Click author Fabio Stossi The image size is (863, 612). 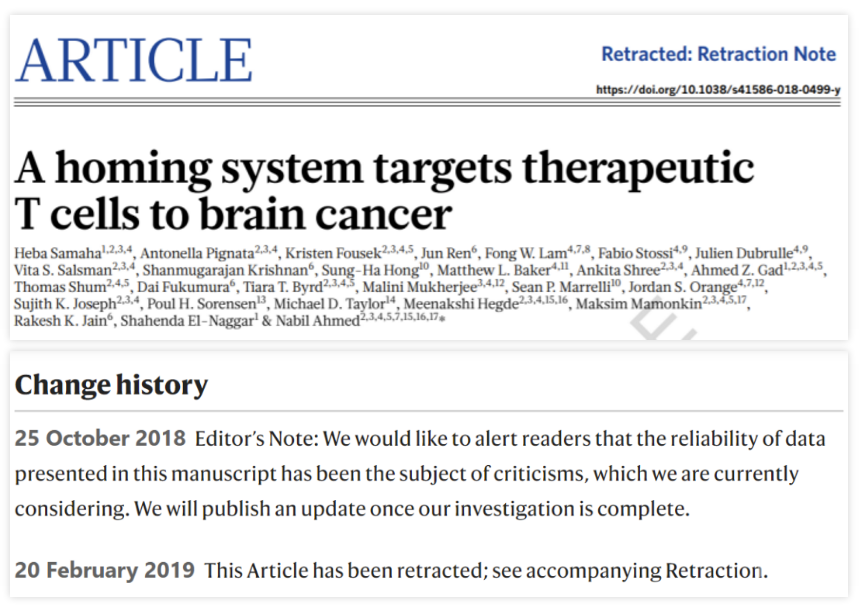click(635, 249)
